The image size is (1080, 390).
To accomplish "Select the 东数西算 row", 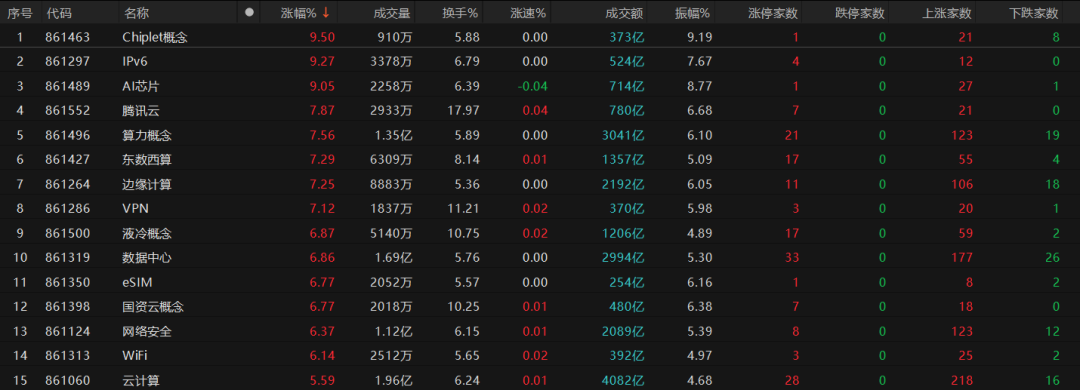I will [x=540, y=160].
